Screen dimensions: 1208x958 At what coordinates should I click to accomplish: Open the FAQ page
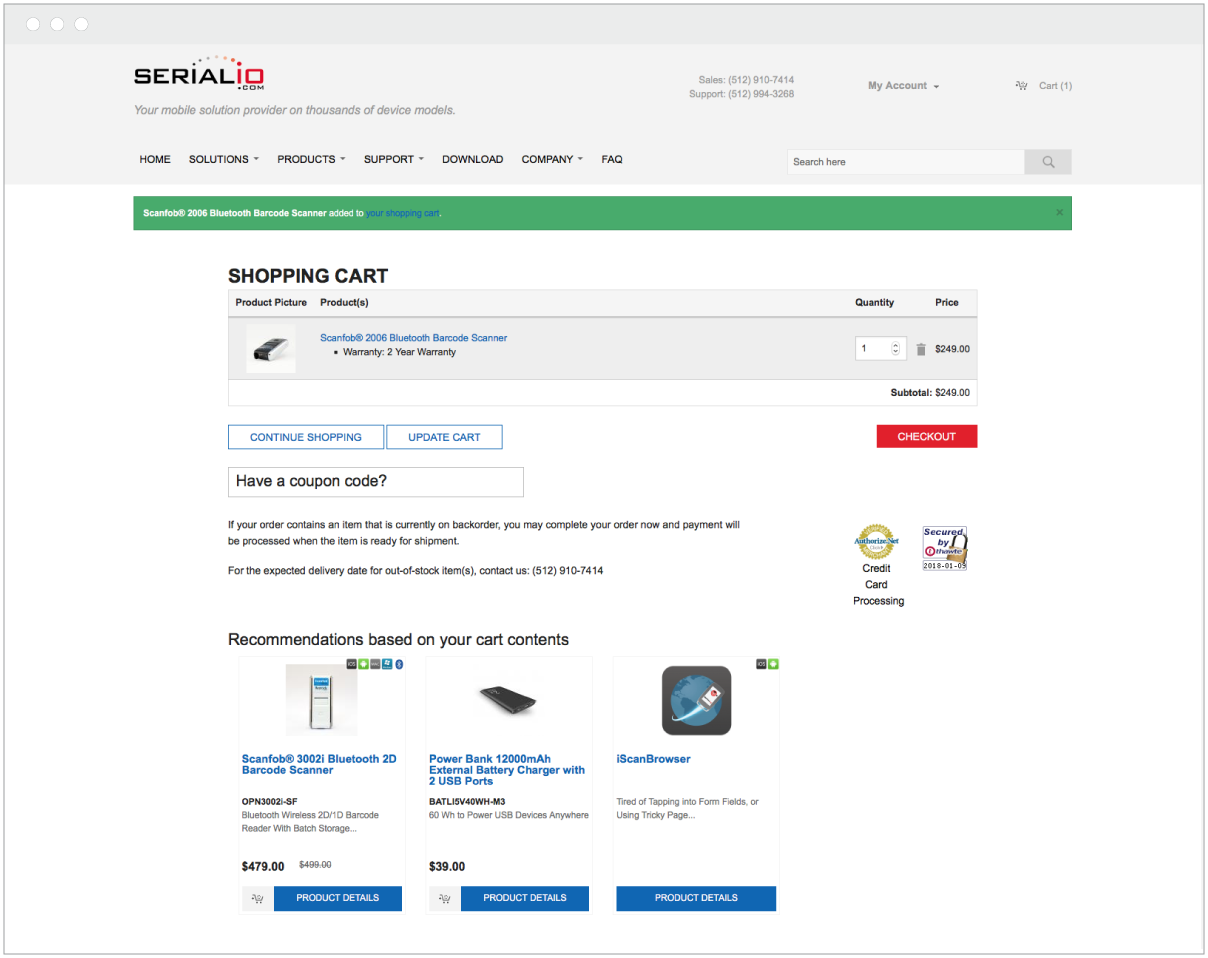612,159
